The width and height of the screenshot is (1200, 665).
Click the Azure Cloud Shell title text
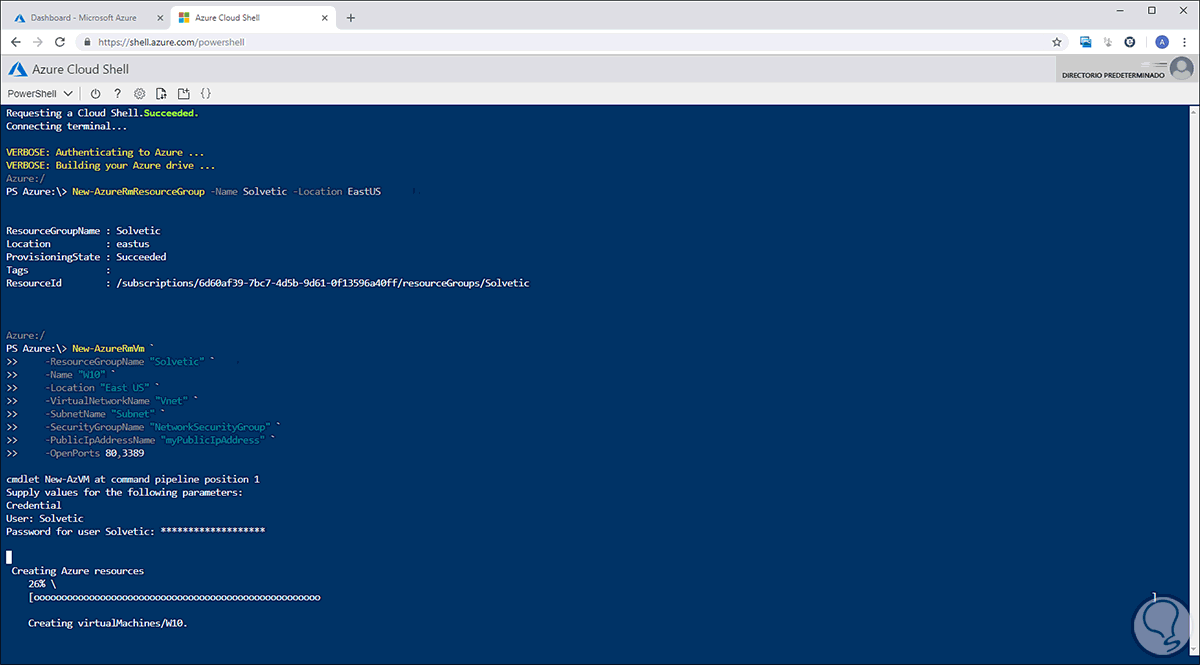[82, 69]
